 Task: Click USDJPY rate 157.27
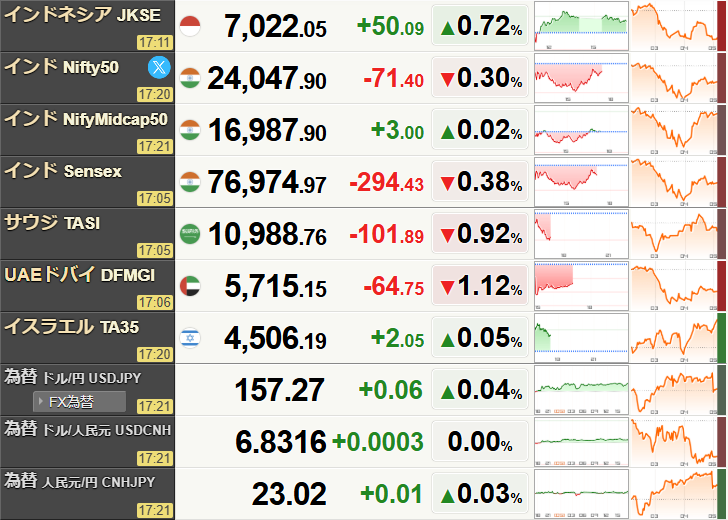(x=279, y=390)
